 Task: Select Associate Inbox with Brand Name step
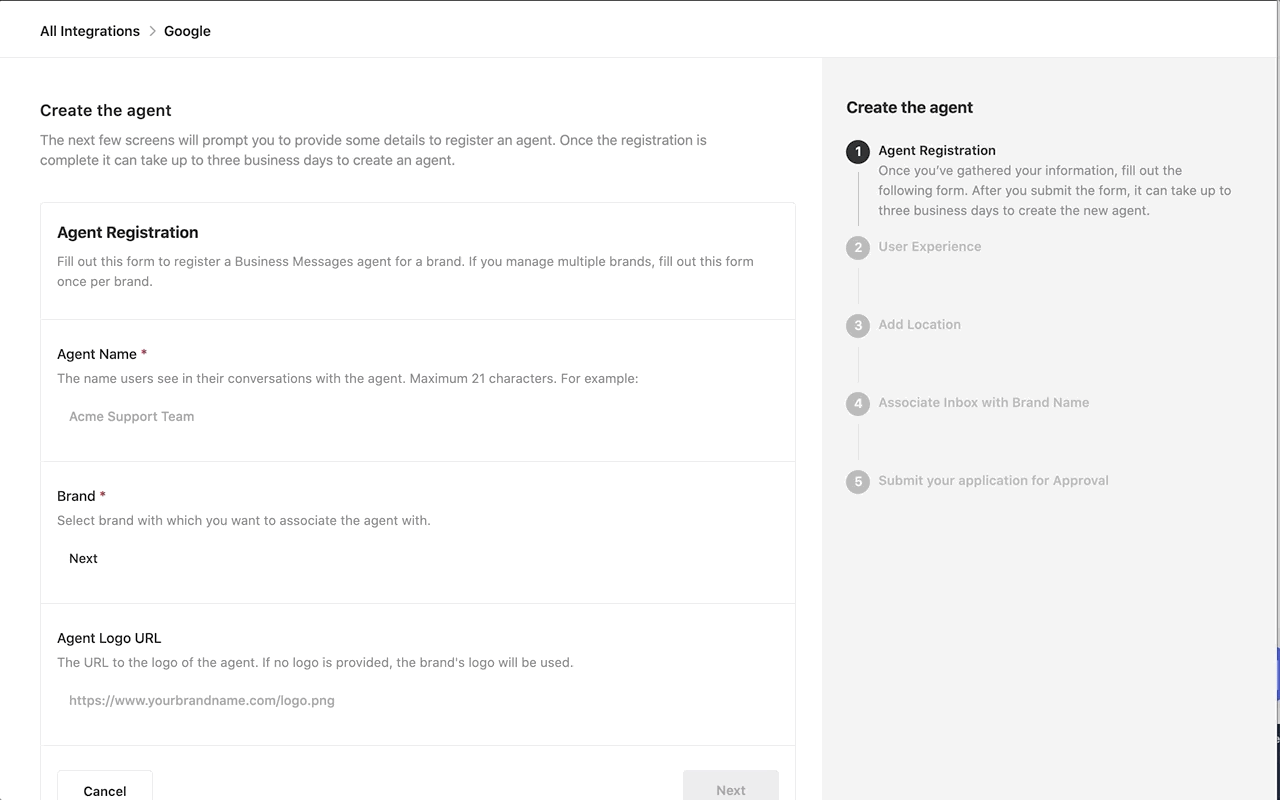pyautogui.click(x=984, y=403)
